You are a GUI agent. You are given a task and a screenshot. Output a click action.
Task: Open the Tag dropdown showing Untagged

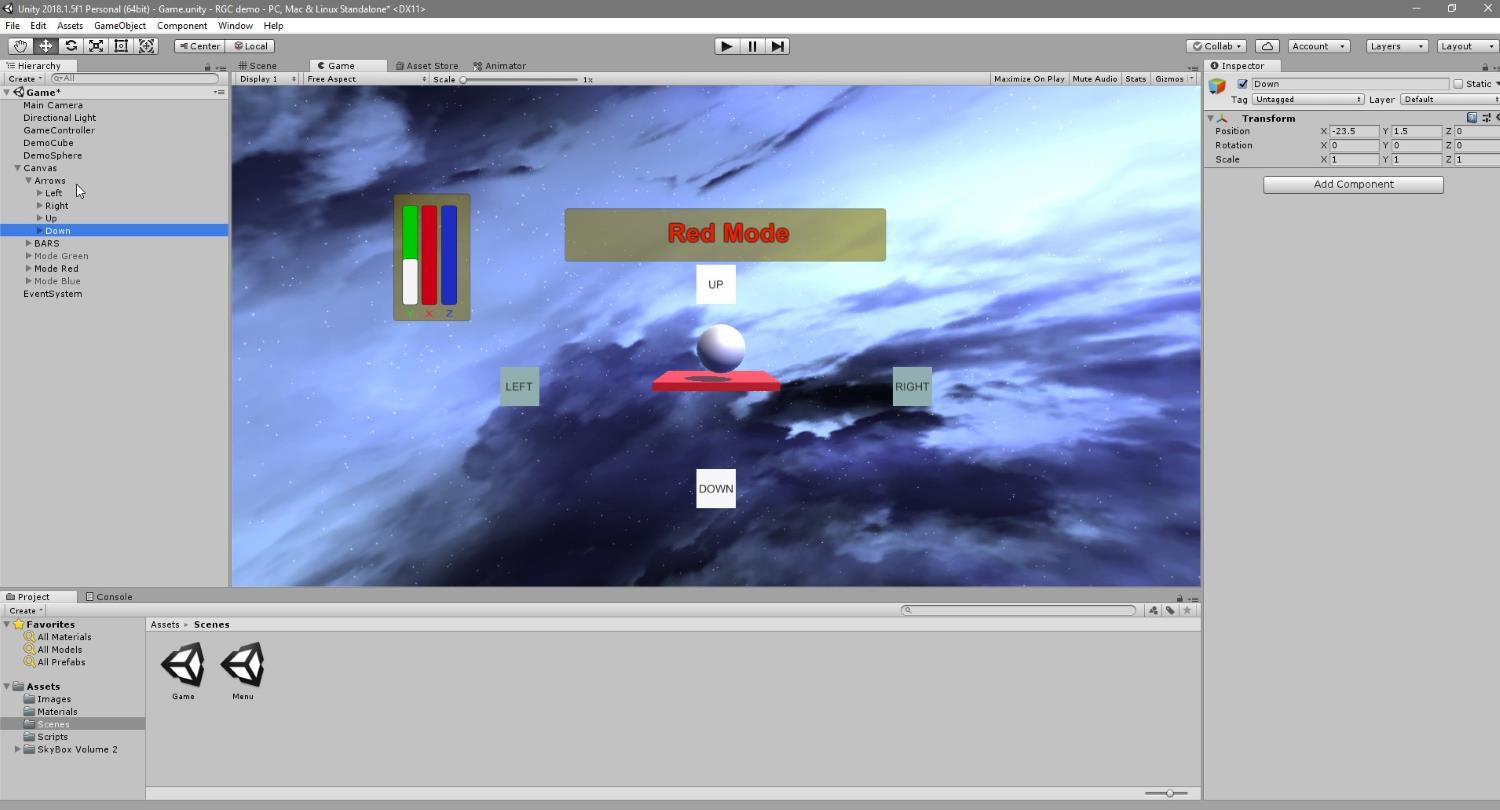tap(1308, 99)
